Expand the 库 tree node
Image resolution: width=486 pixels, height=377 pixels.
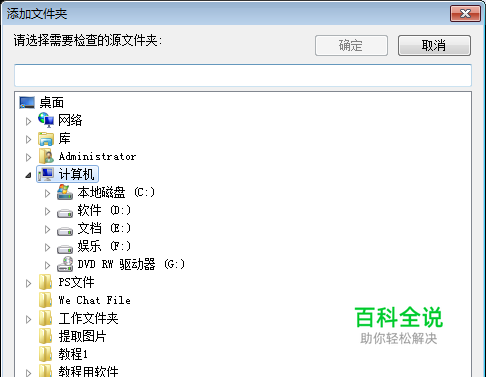point(28,139)
